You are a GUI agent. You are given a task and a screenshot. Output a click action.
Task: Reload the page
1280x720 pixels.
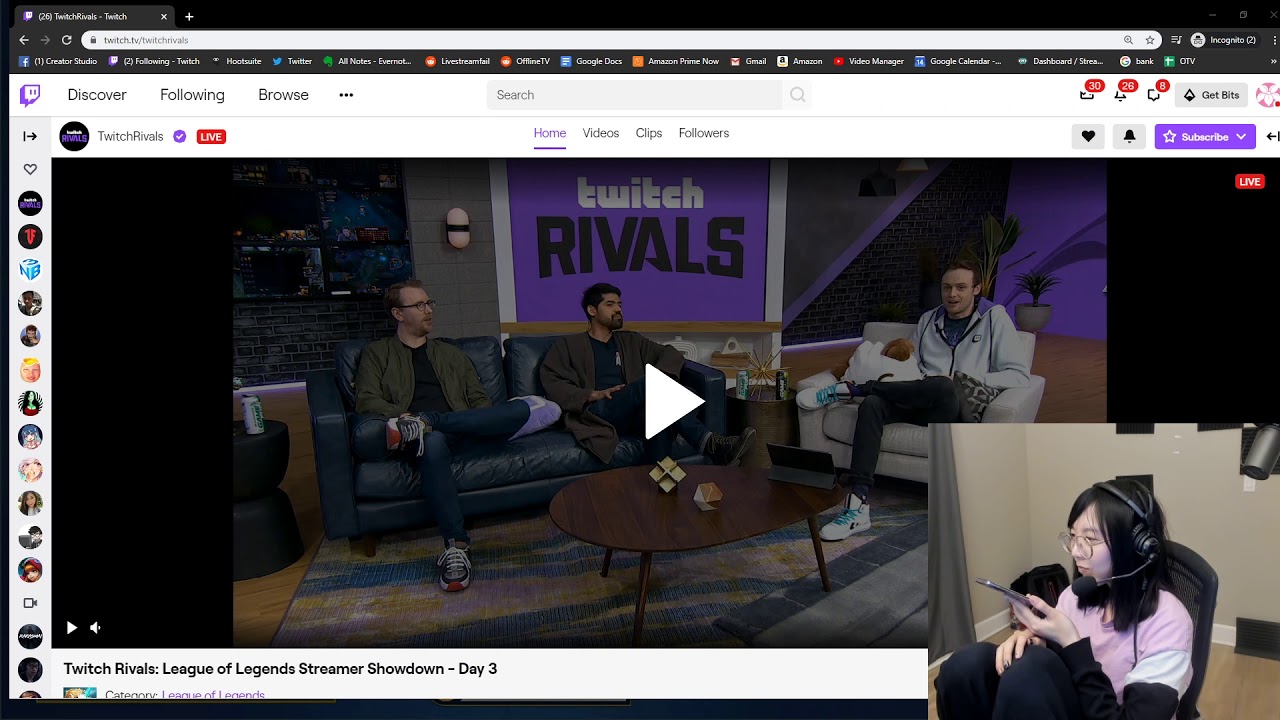pyautogui.click(x=67, y=40)
